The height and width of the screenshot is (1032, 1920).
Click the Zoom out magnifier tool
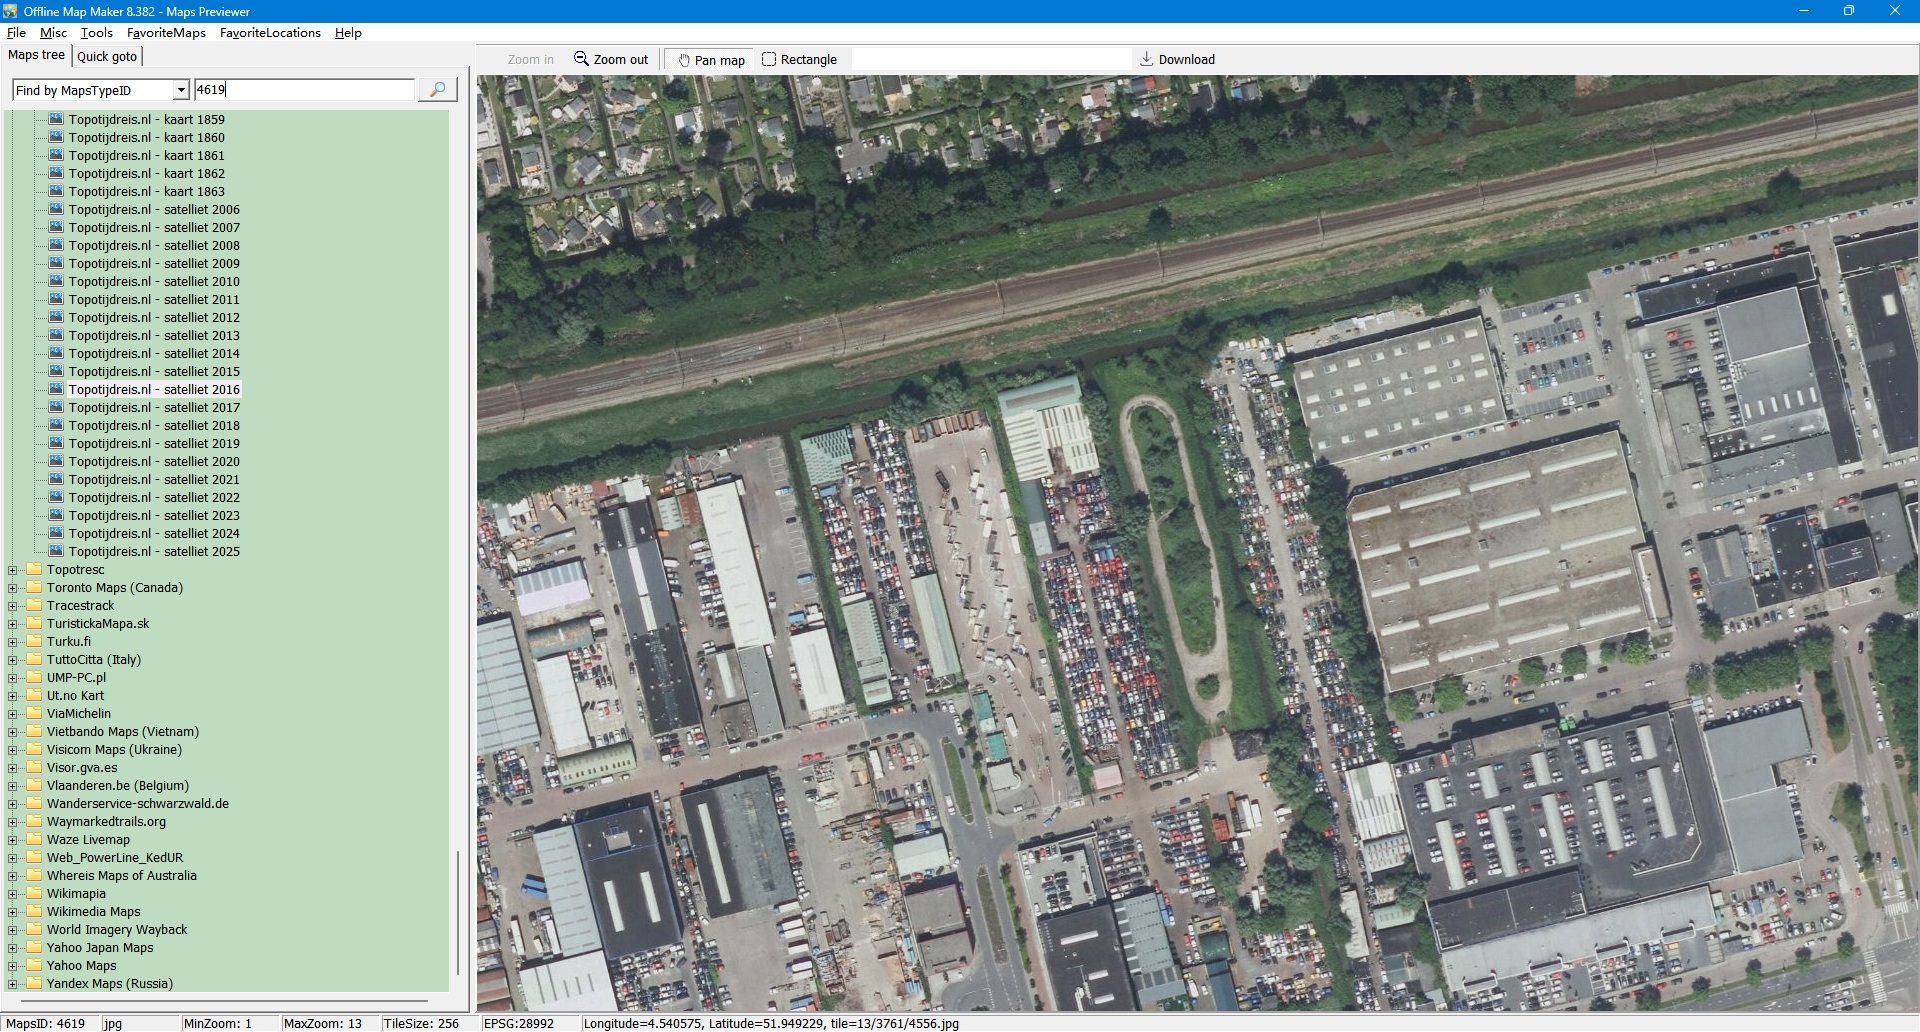(611, 60)
